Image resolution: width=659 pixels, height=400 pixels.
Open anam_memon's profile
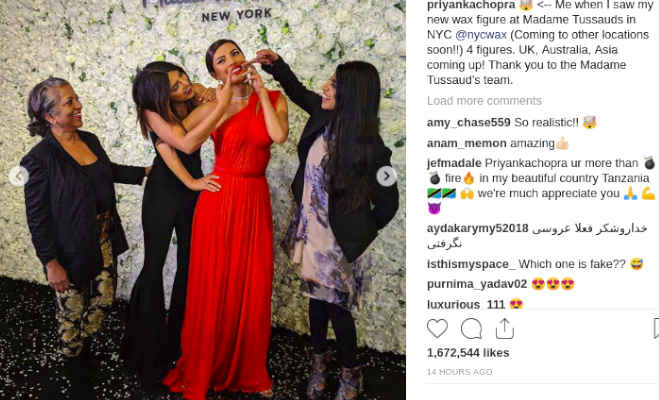tap(467, 143)
